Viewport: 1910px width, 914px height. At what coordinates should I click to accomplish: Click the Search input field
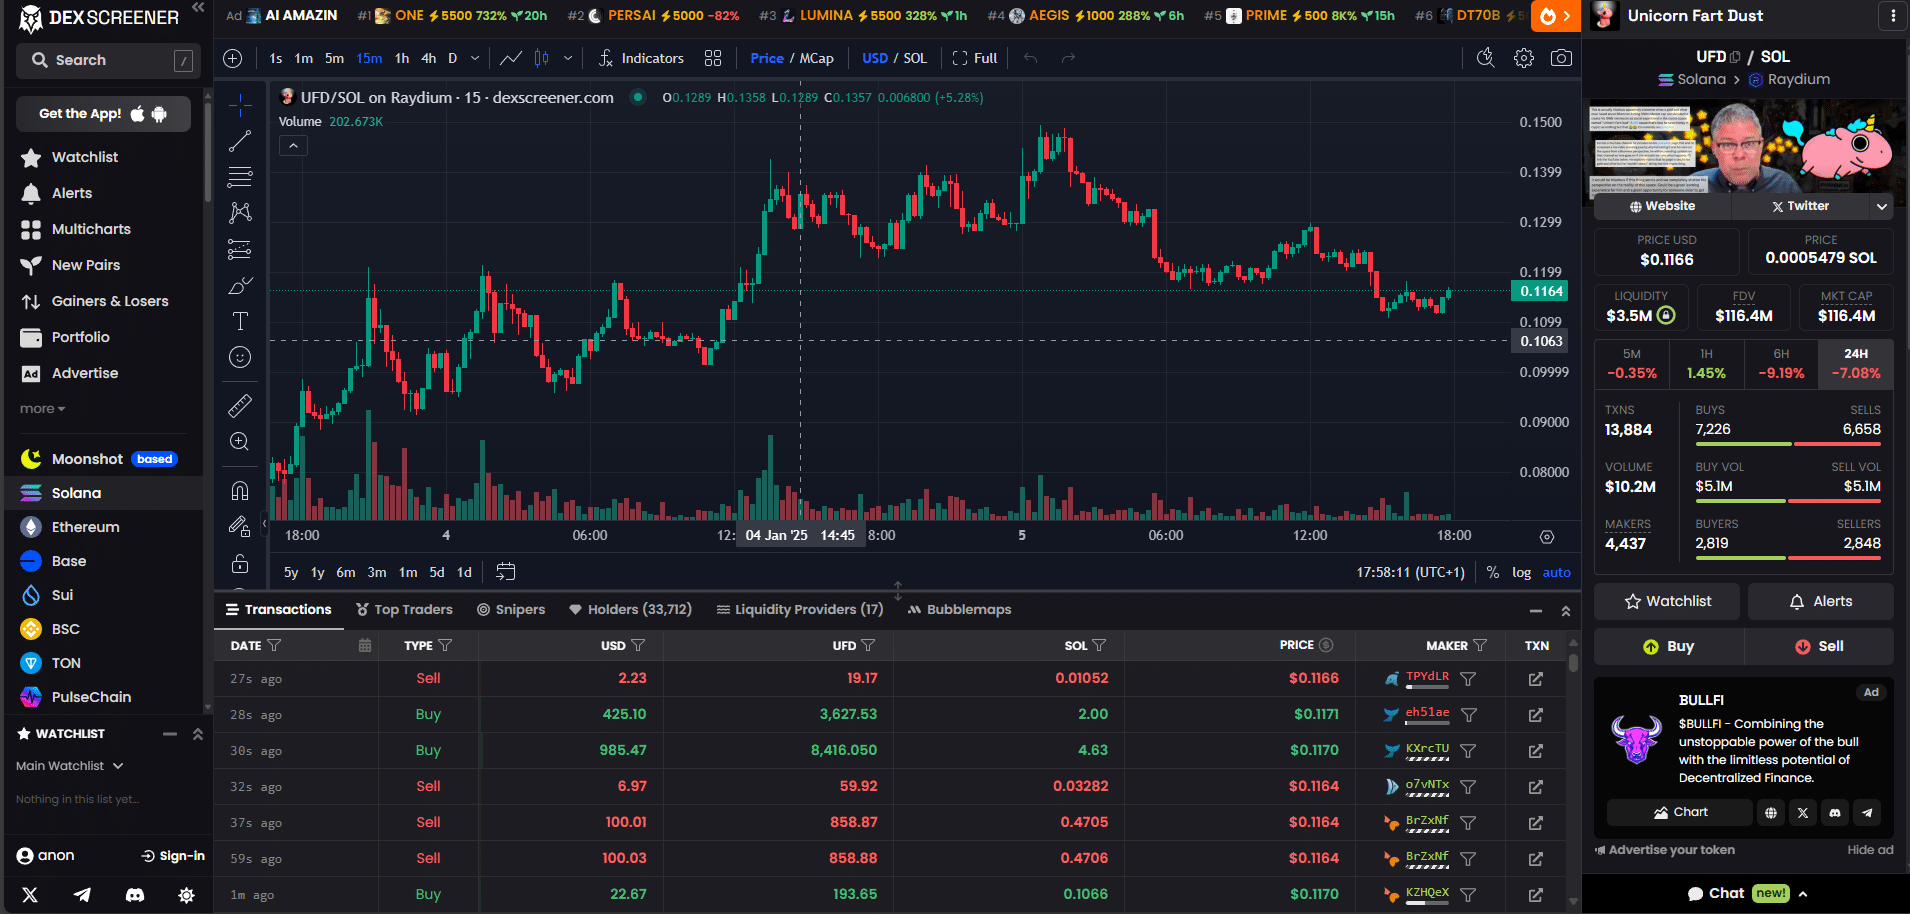tap(108, 60)
